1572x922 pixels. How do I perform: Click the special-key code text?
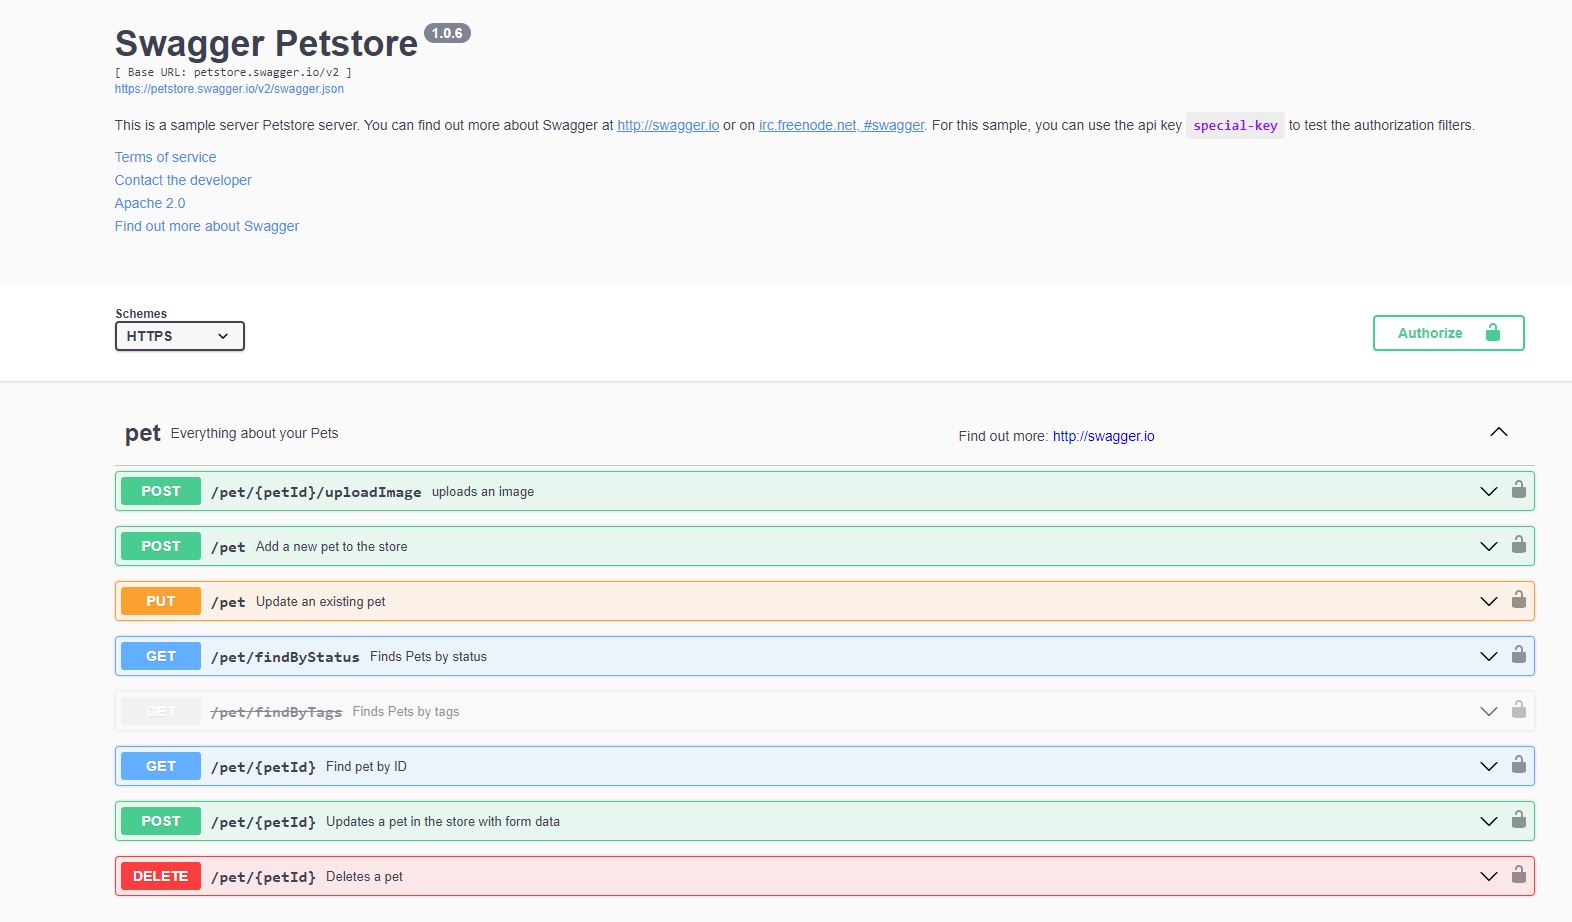point(1235,125)
